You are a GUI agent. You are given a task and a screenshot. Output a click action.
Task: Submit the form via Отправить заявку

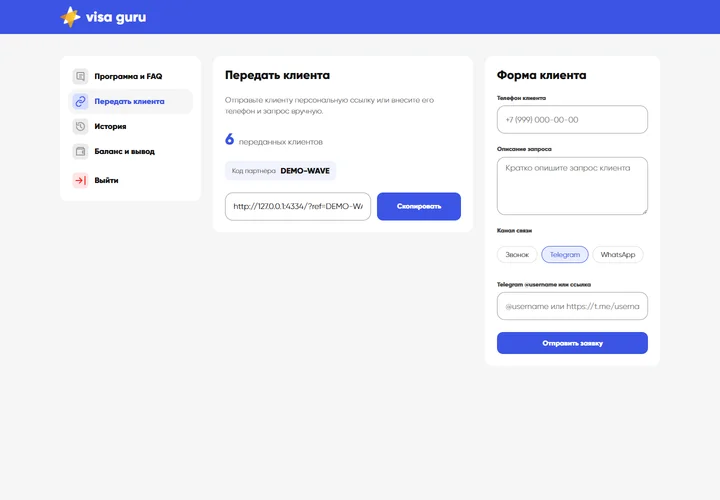point(572,343)
